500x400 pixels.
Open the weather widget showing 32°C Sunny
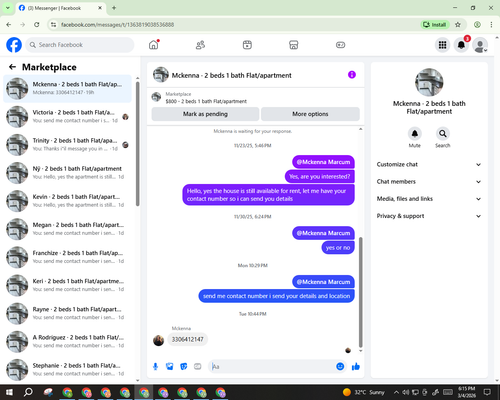364,392
